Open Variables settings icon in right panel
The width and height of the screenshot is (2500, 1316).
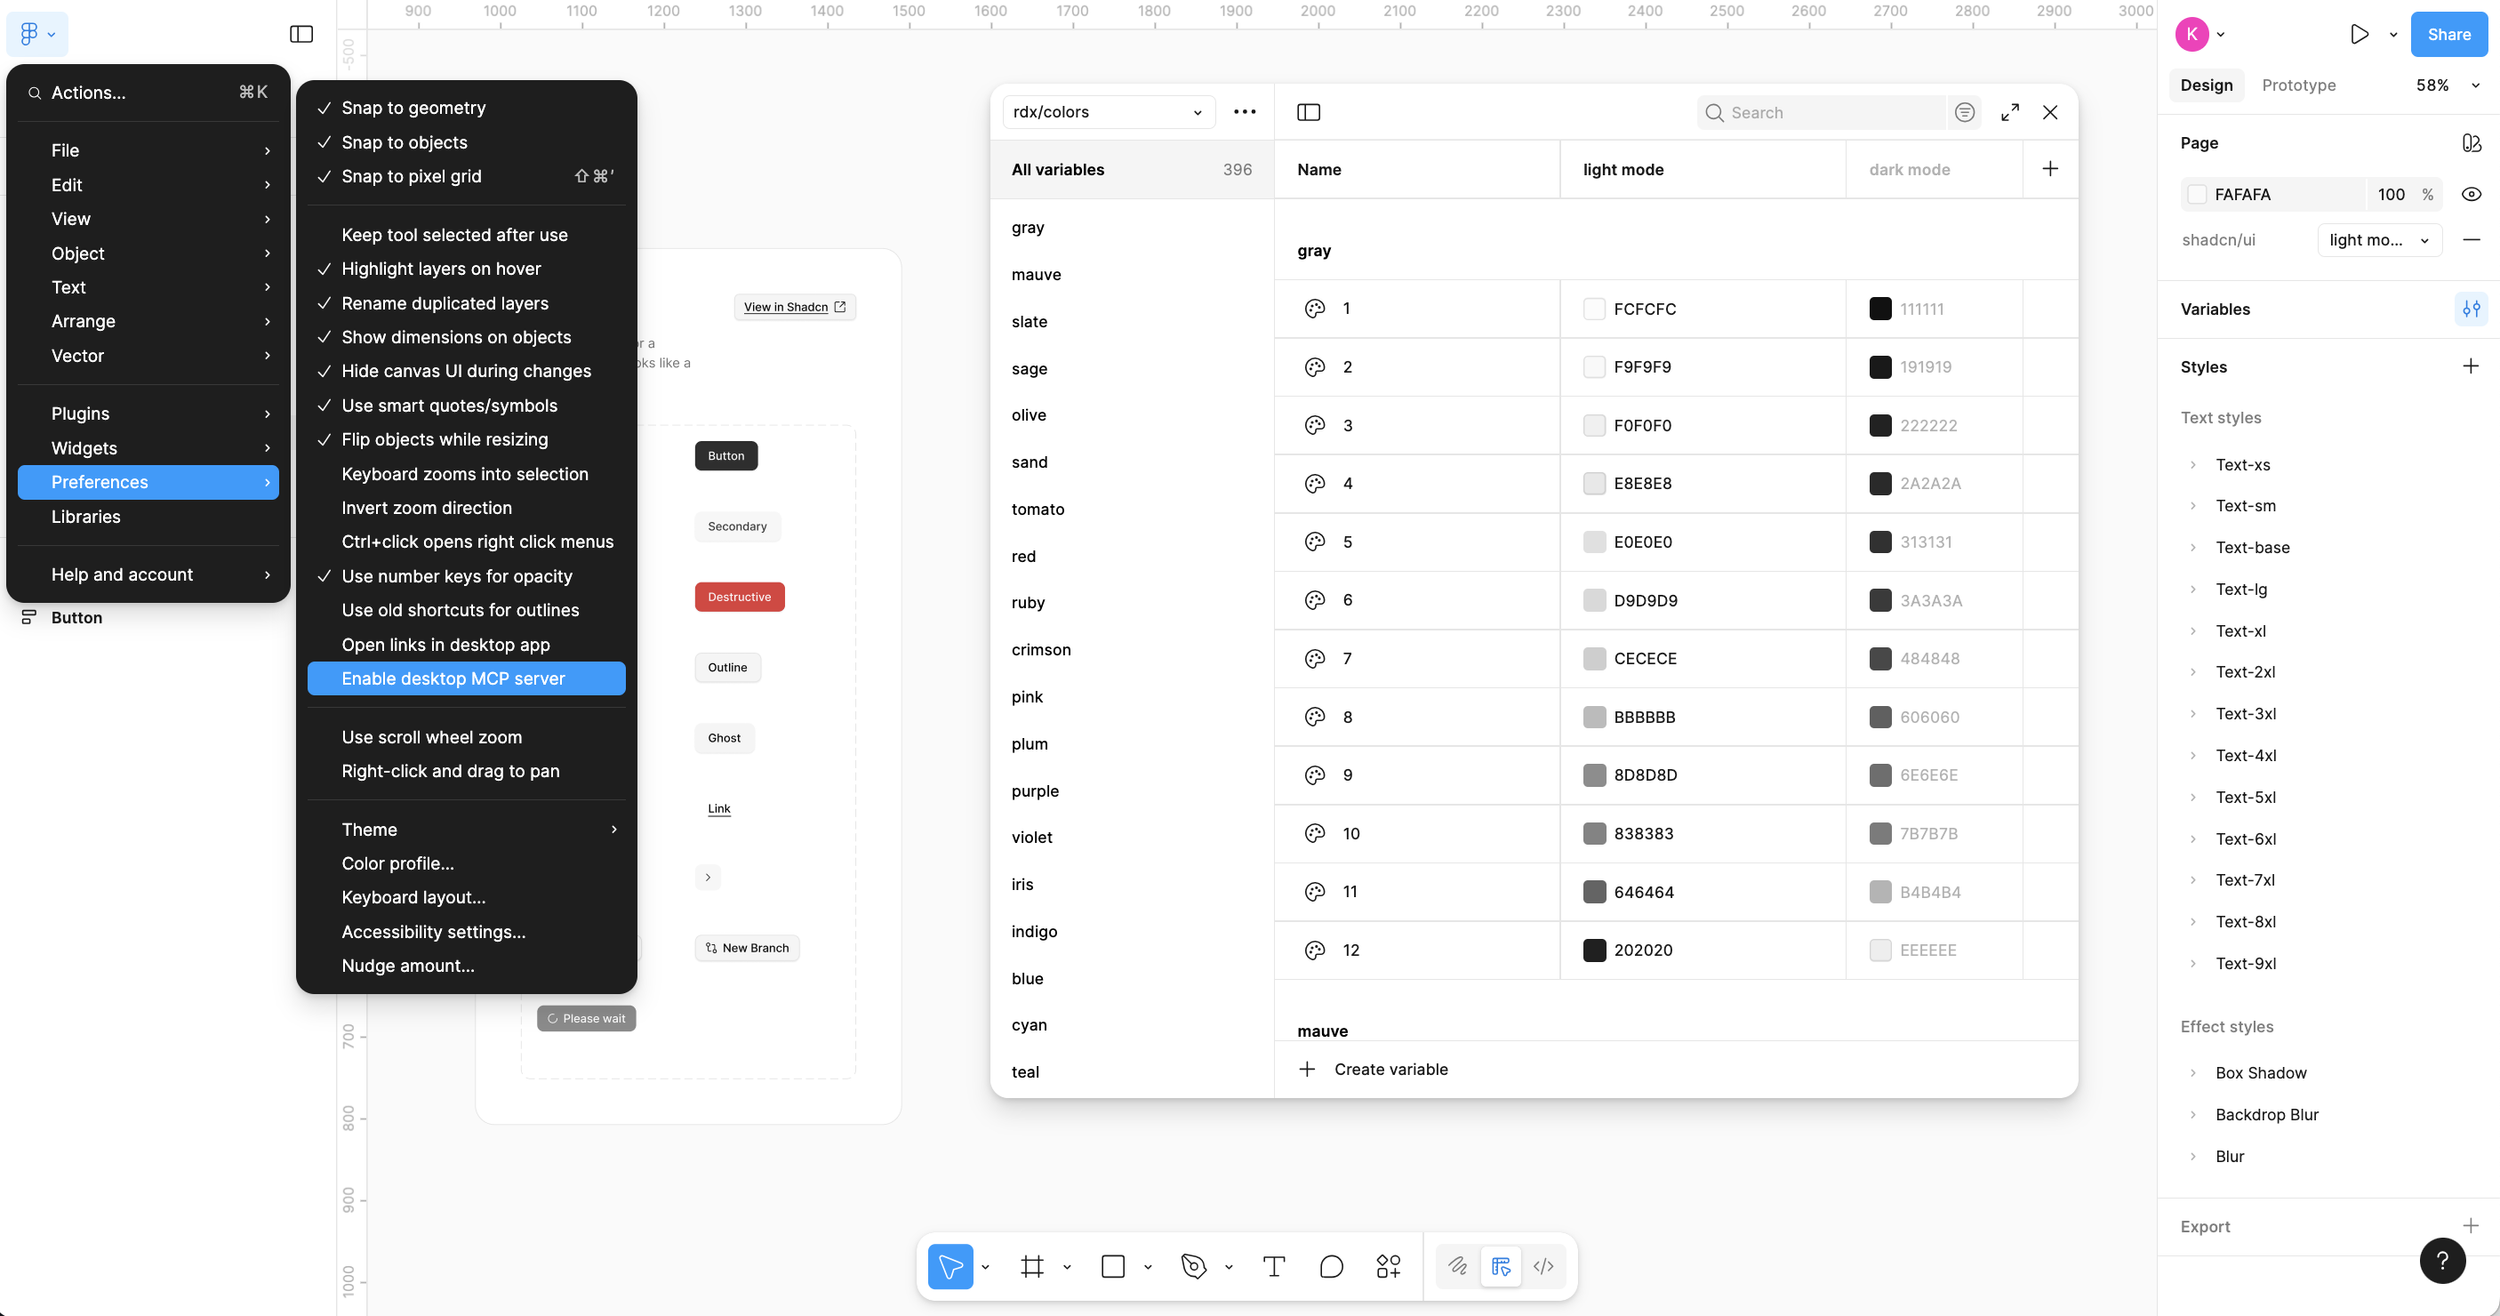[2471, 309]
